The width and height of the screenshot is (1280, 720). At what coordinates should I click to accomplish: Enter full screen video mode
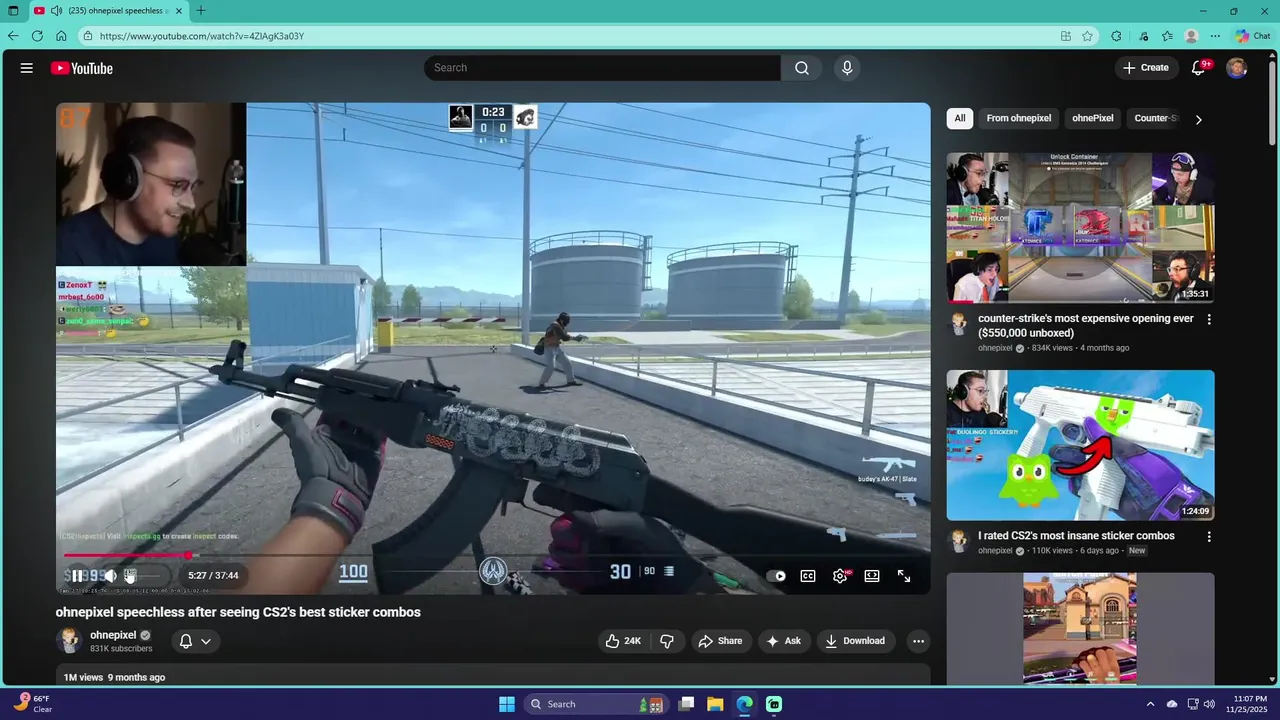coord(904,576)
